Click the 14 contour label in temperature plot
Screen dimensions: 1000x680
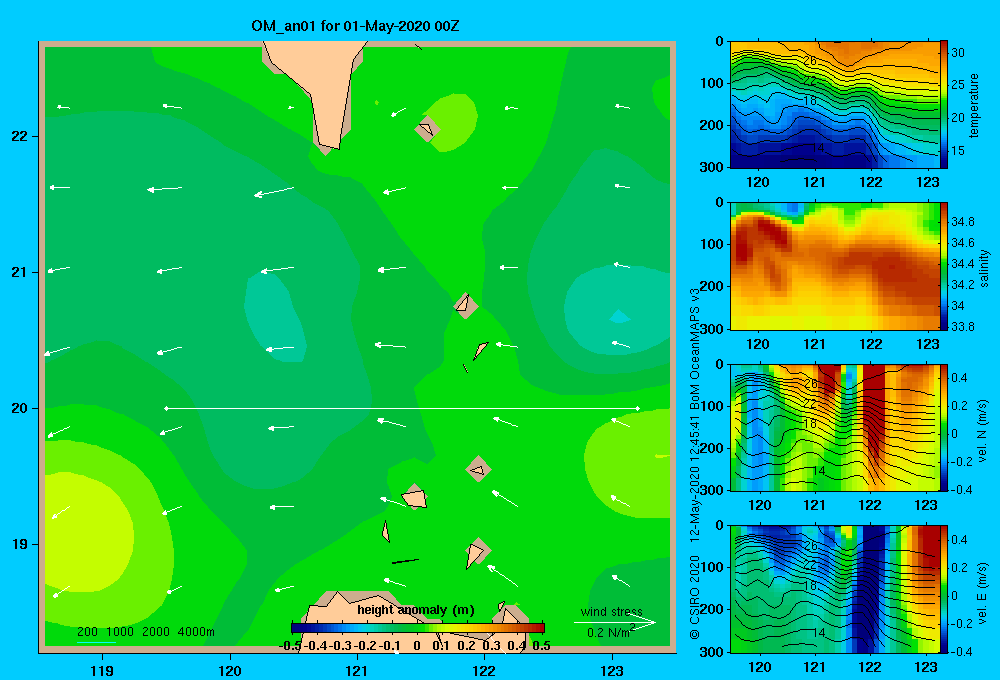[818, 148]
